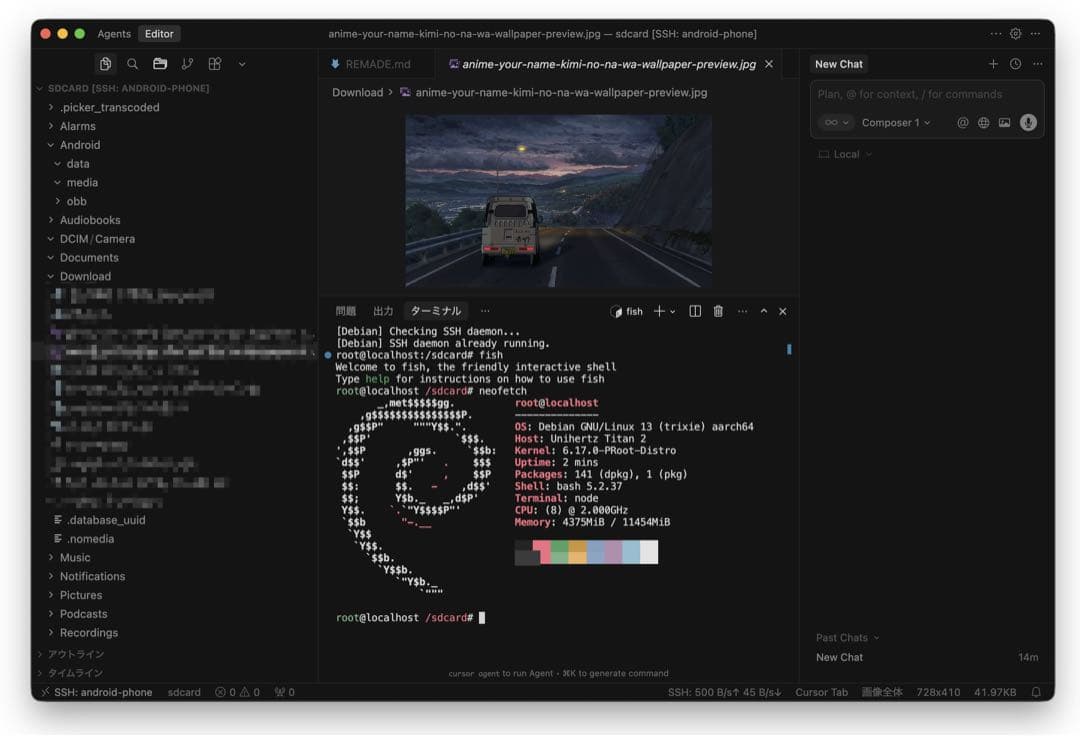Click SSH: android-phone remote status button
Screen dimensions: 1080x736
[97, 692]
